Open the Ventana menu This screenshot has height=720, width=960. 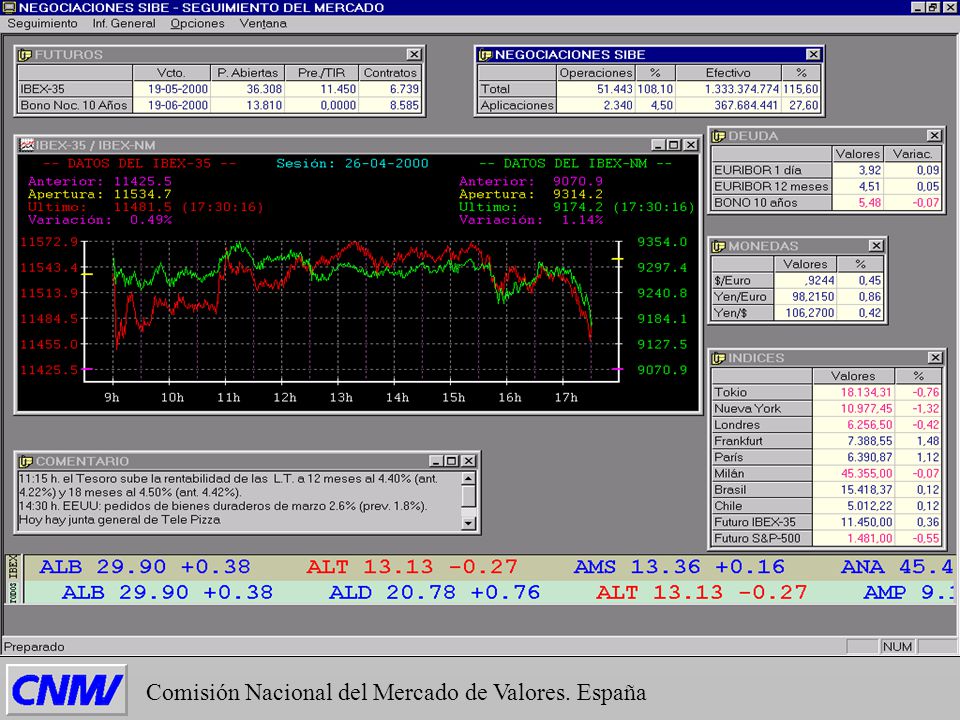(x=263, y=23)
